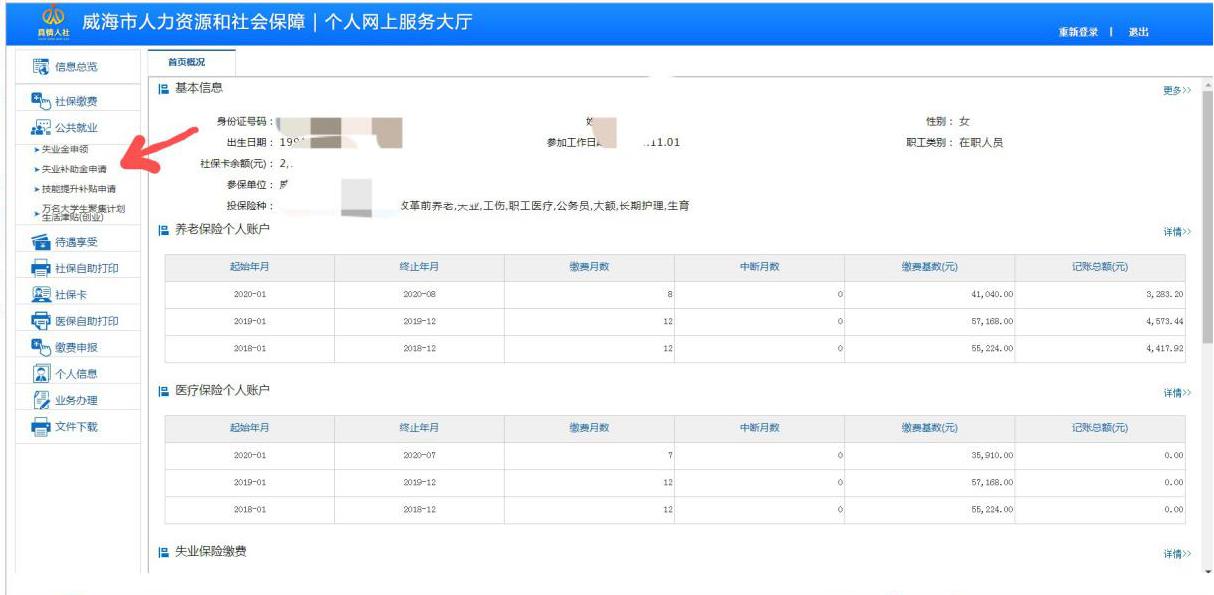Click the 养老保险 cell showing 4,417.92

tap(1100, 349)
